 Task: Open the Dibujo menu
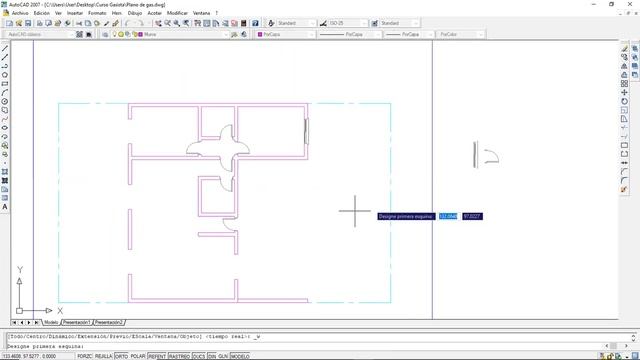pos(135,13)
